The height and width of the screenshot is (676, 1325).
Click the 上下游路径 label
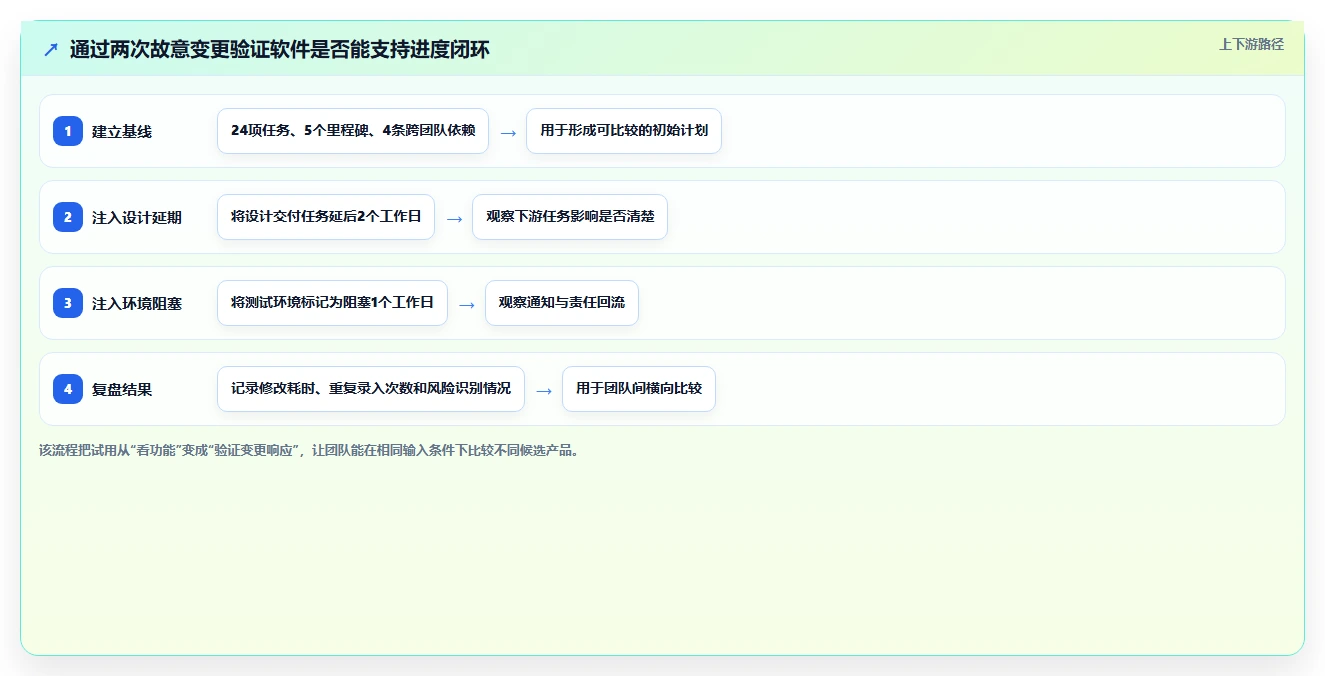pos(1251,44)
